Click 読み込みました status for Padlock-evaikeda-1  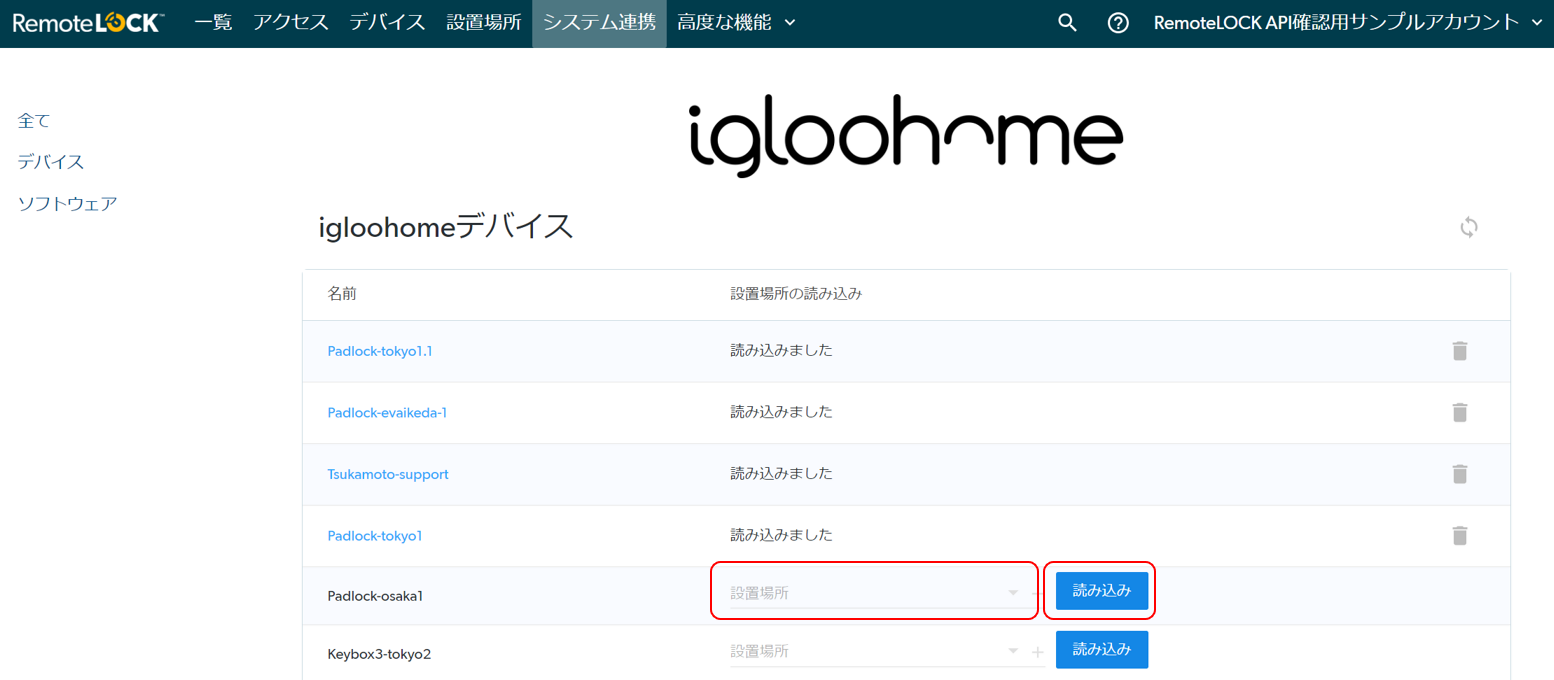[x=782, y=412]
